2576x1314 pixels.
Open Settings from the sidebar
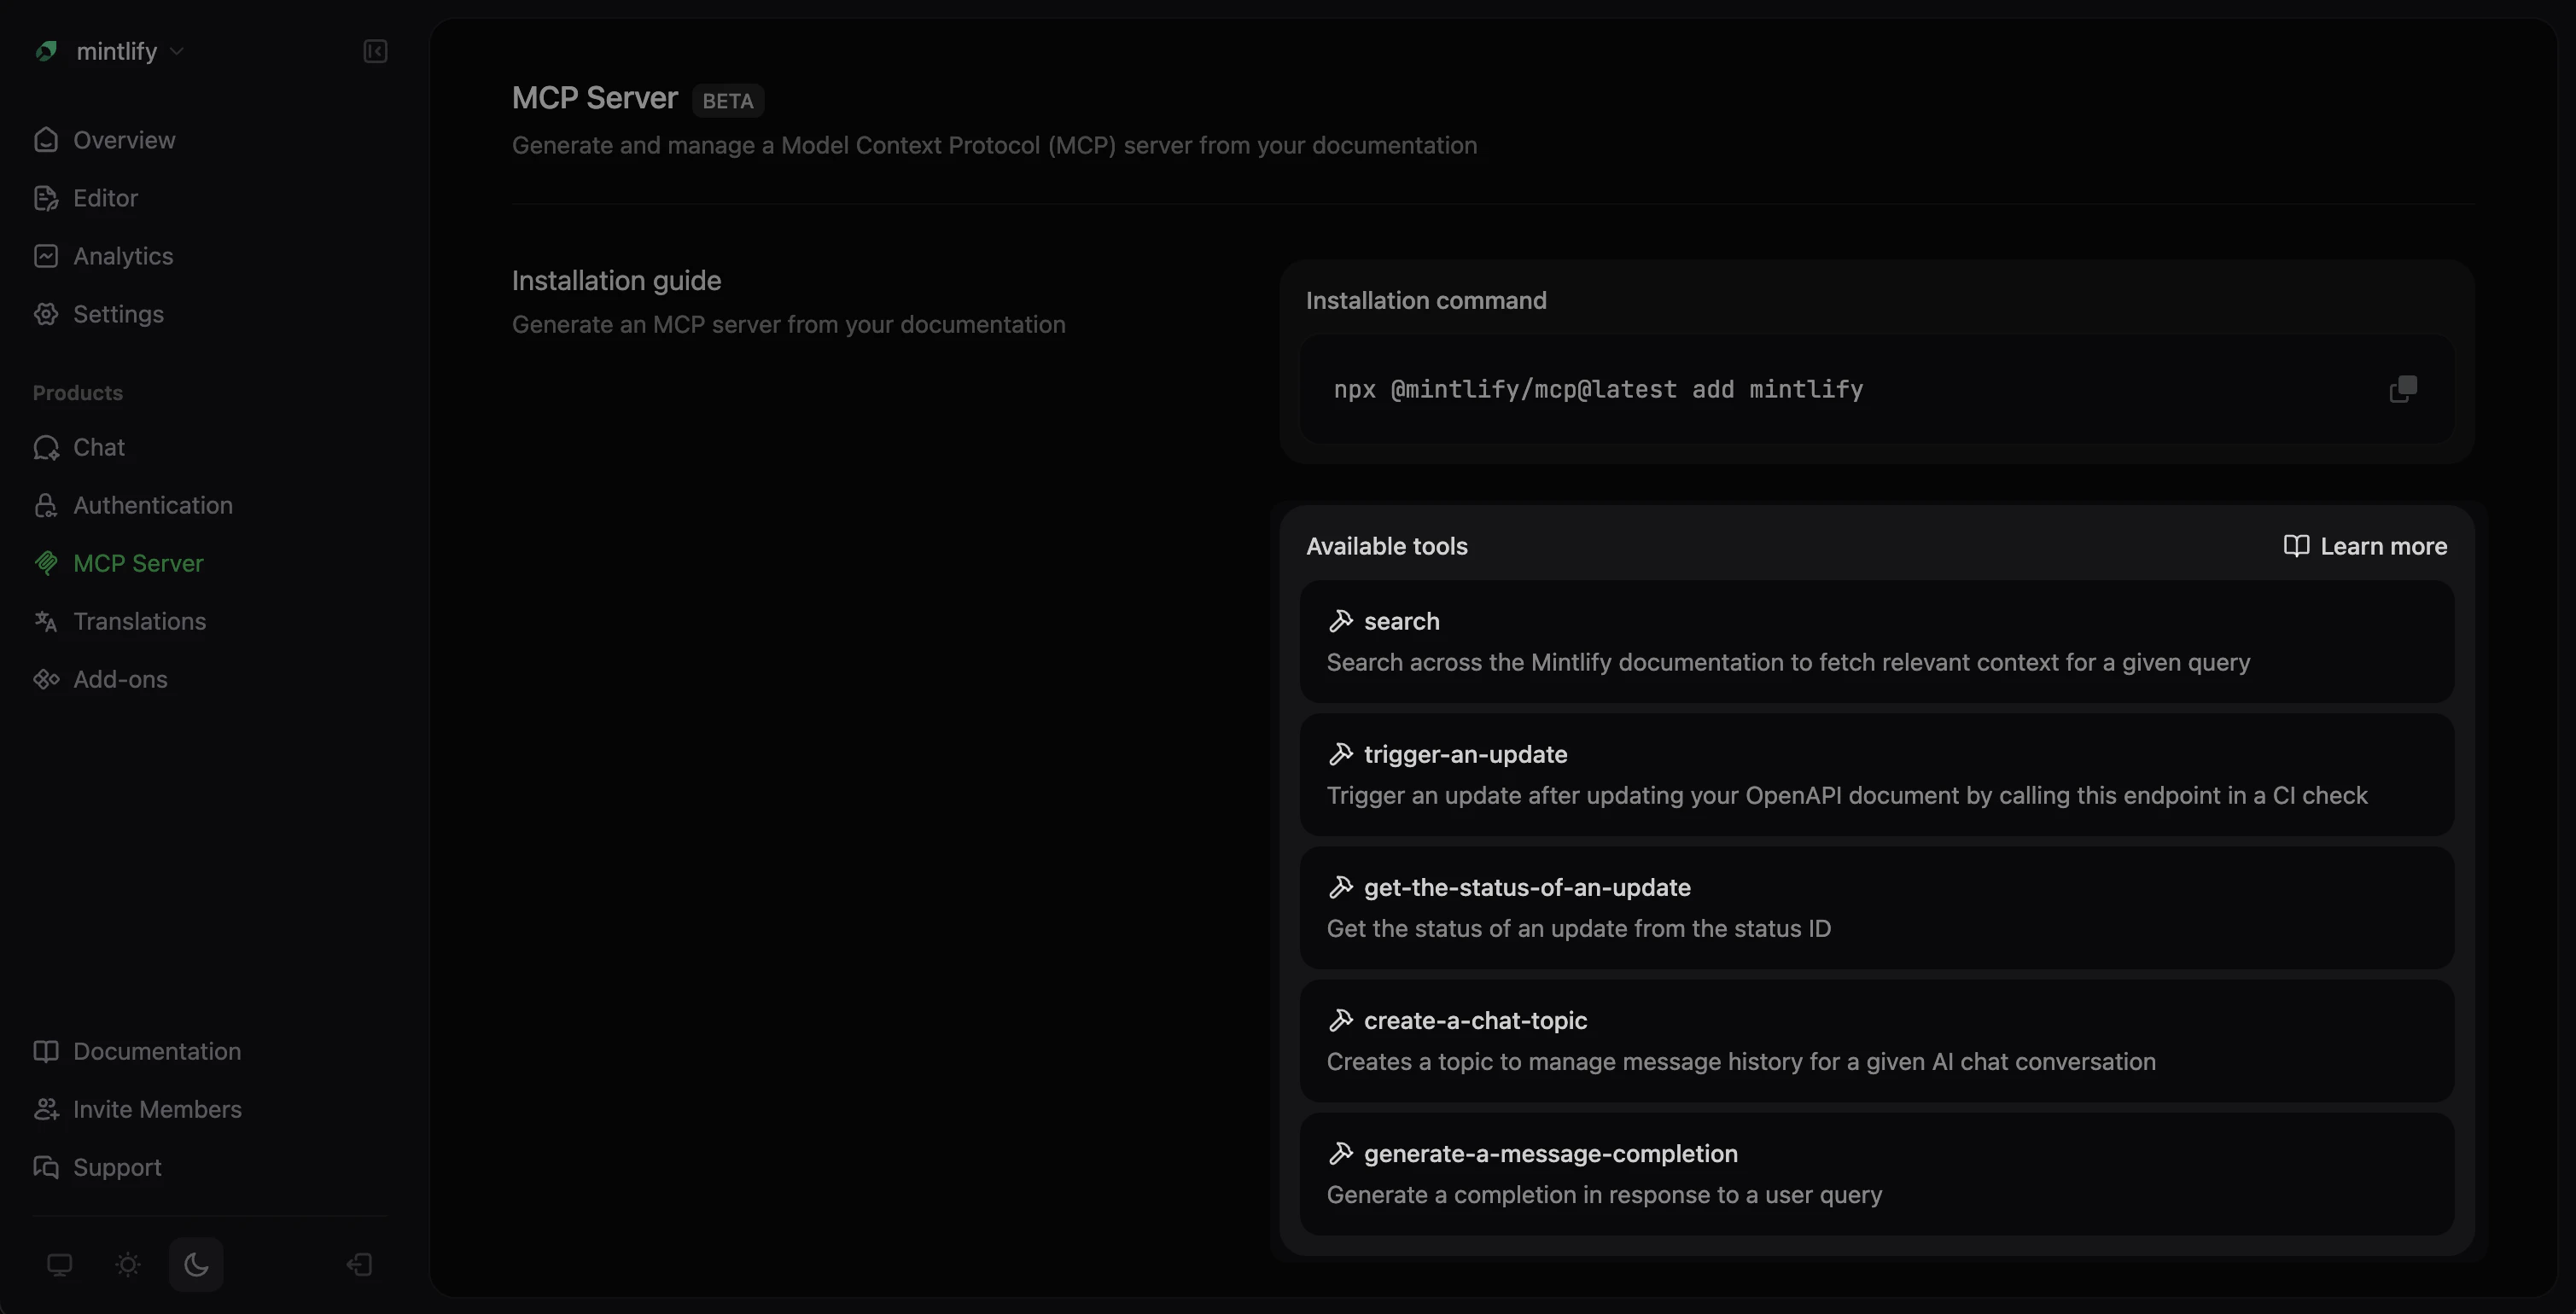click(x=46, y=313)
